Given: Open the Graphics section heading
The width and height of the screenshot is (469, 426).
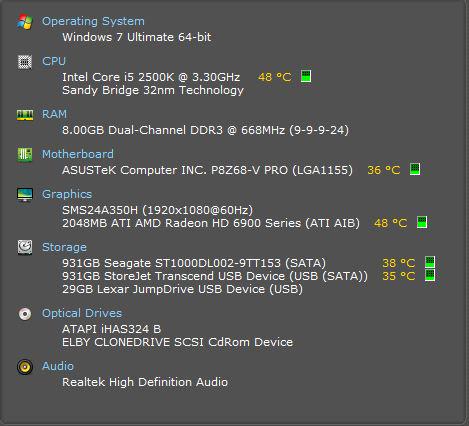Looking at the screenshot, I should point(67,194).
